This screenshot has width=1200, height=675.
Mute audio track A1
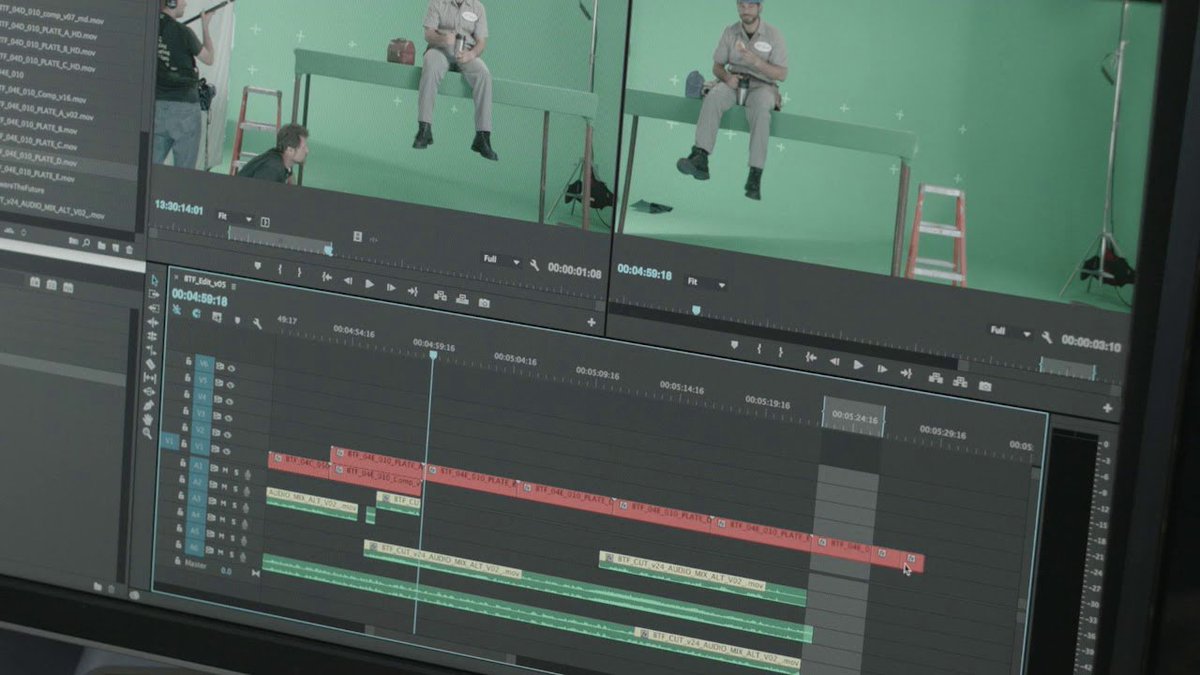point(225,470)
